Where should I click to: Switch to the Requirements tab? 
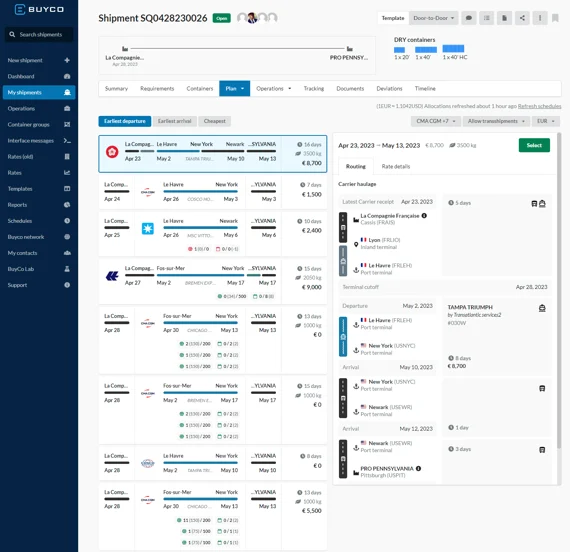(157, 88)
